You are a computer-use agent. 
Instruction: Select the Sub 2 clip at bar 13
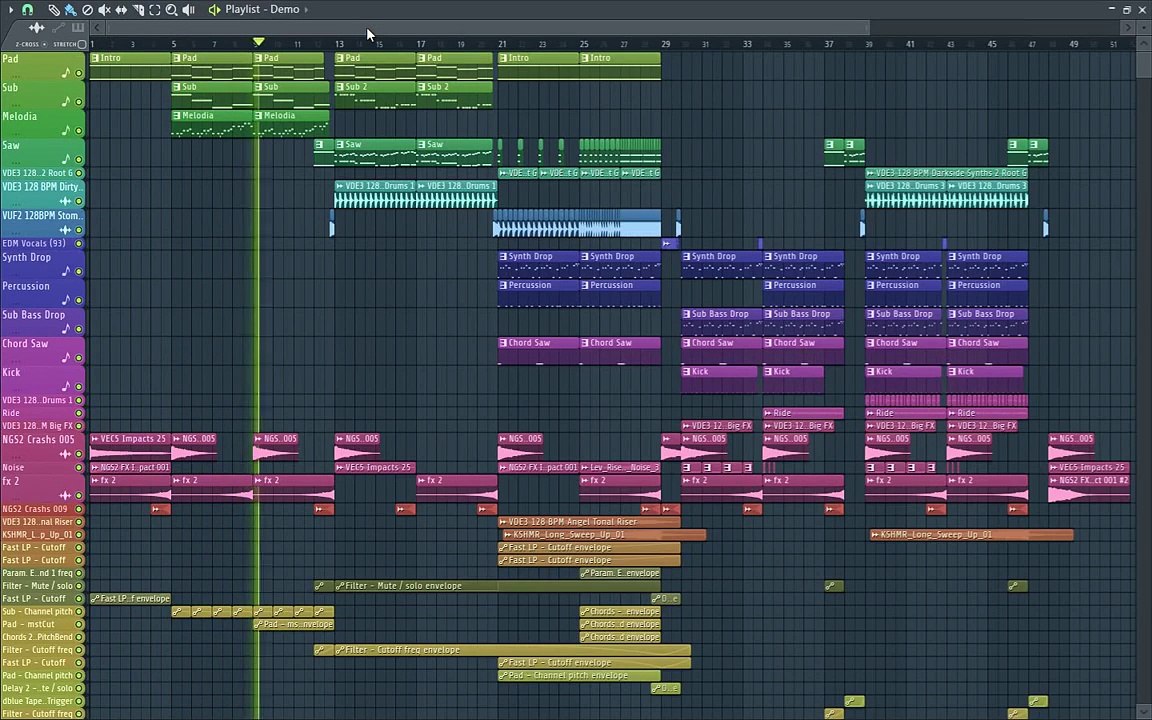pos(375,96)
